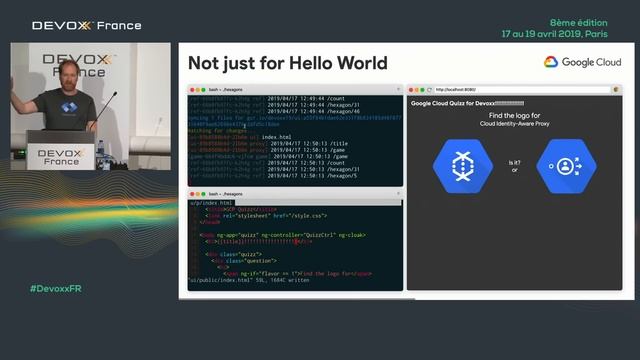The width and height of the screenshot is (640, 360).
Task: Click the {{title}} heading line in vim
Action: [258, 242]
